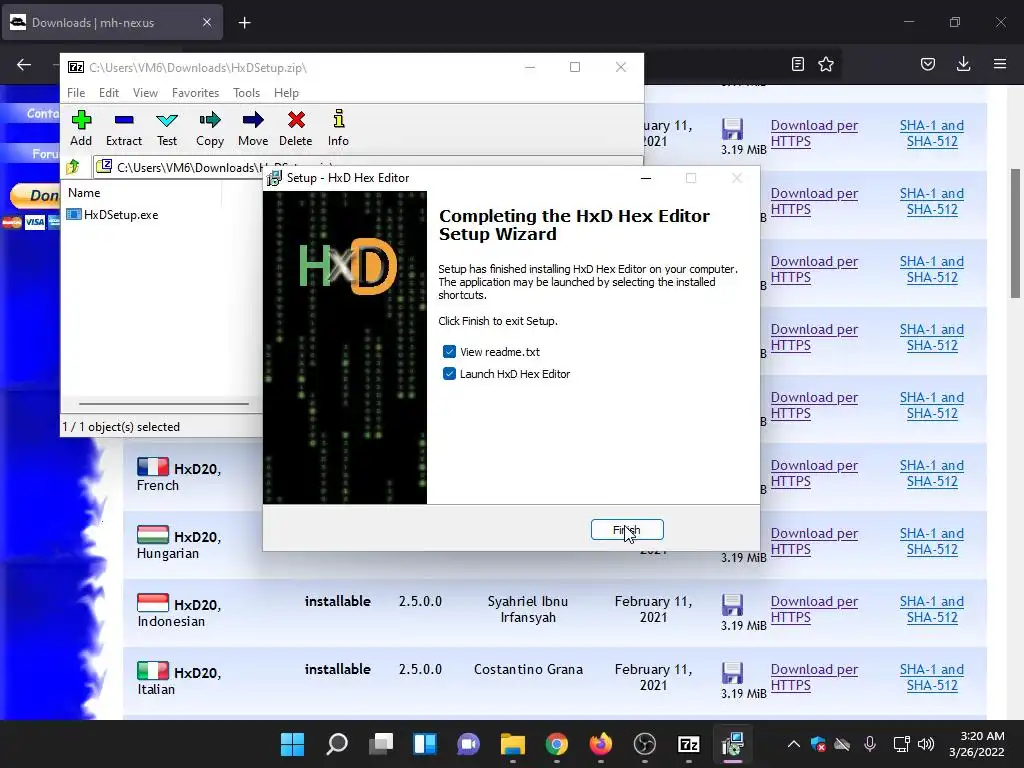This screenshot has width=1024, height=768.
Task: Open SHA-1 and SHA-512 link for Italian row
Action: tap(932, 677)
